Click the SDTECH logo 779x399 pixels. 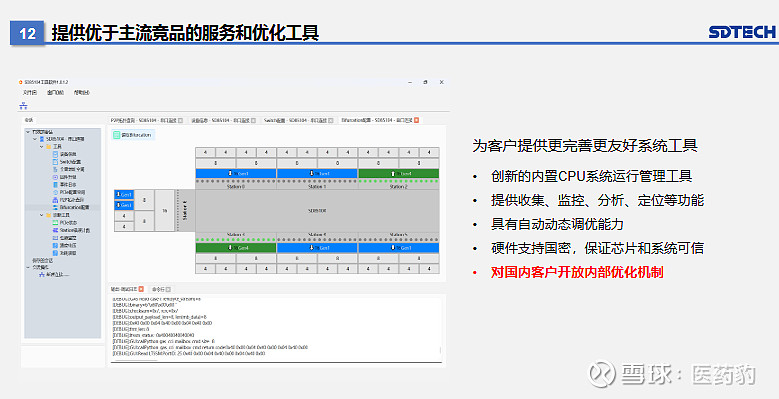[x=742, y=32]
